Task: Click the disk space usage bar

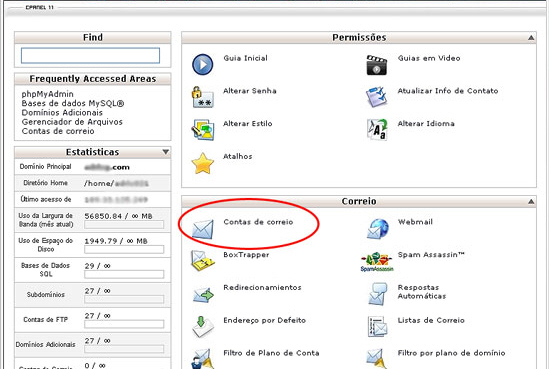Action: pyautogui.click(x=124, y=250)
